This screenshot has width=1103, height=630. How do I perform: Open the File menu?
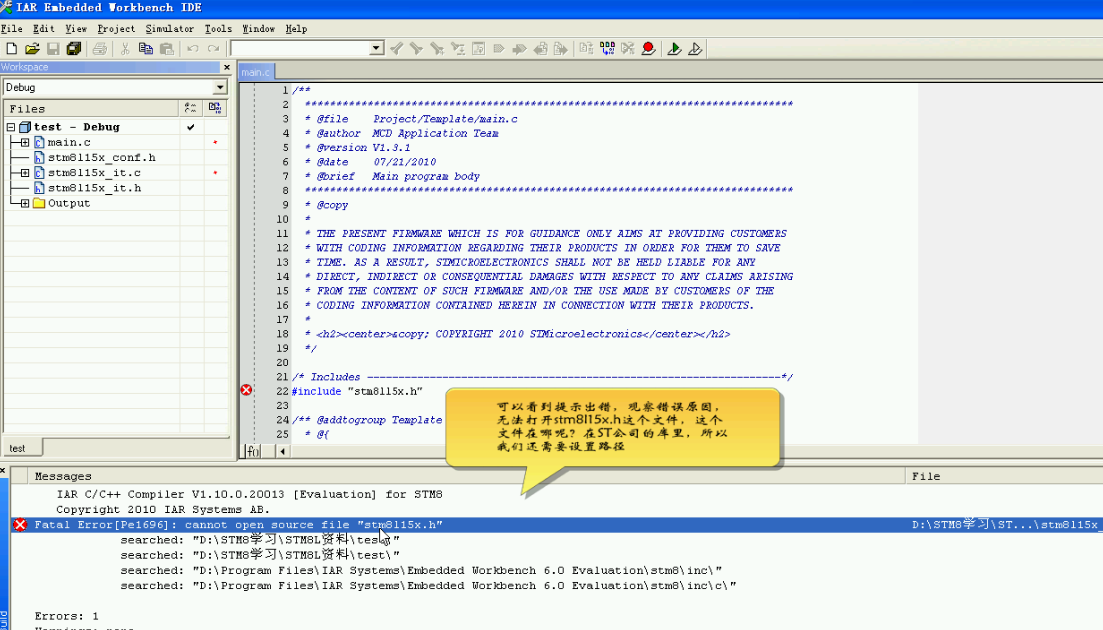click(12, 29)
